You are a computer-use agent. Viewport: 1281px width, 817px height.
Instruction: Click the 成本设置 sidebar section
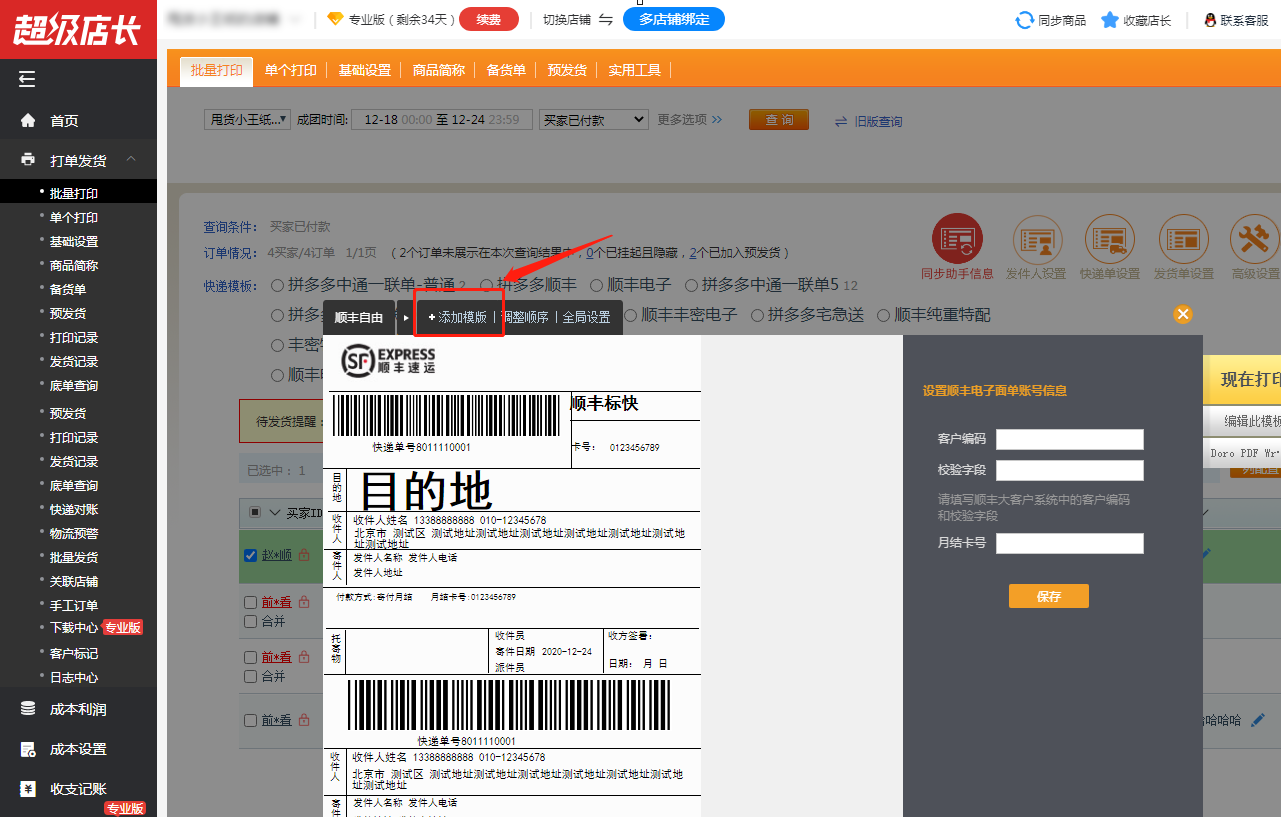pyautogui.click(x=78, y=749)
